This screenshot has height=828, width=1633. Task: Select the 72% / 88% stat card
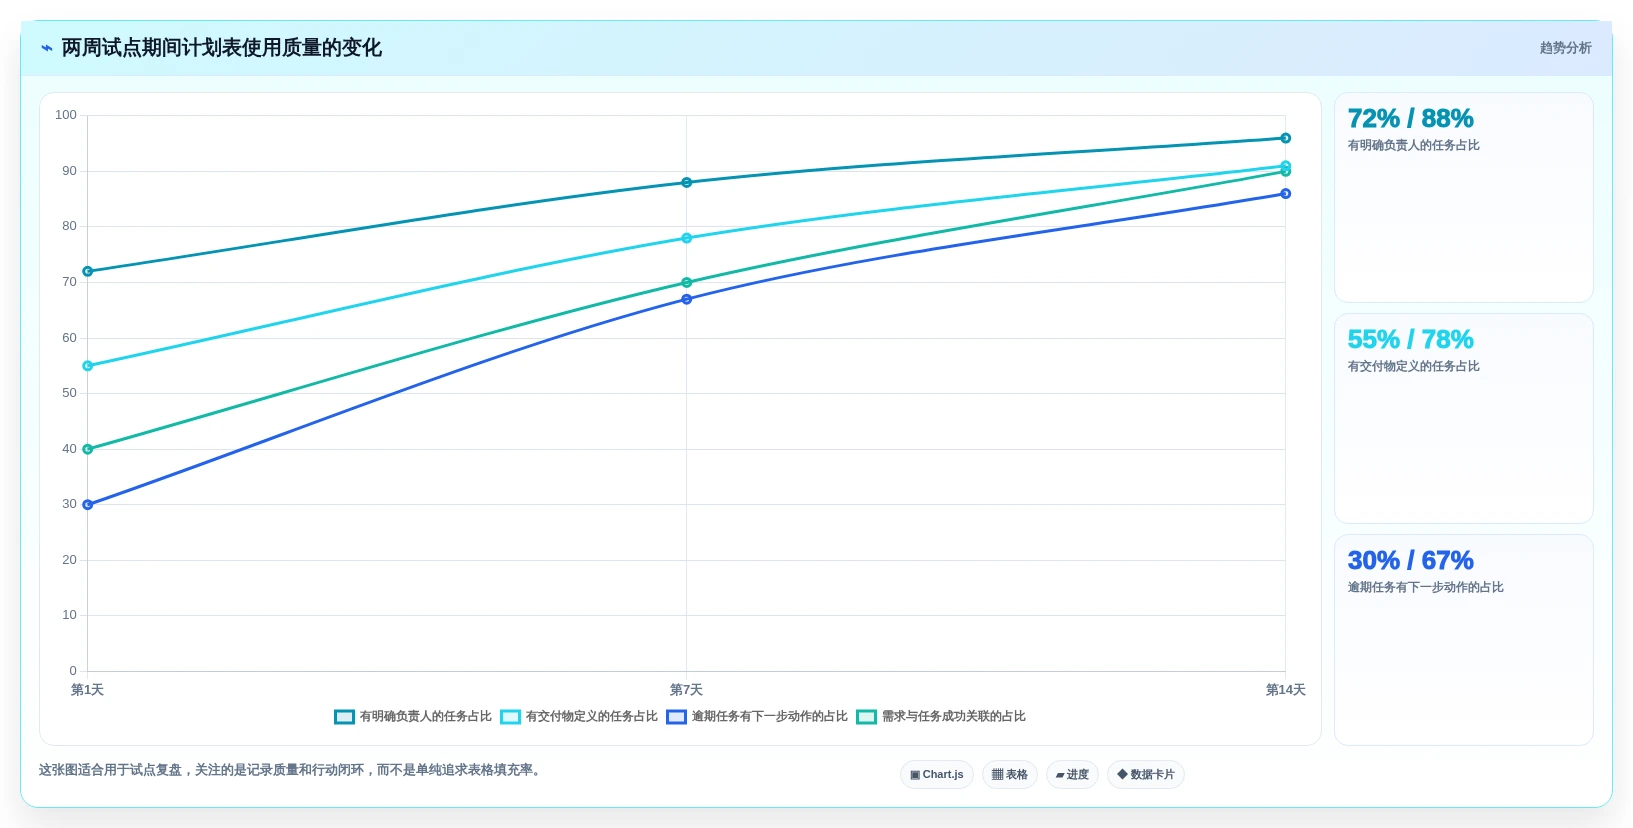pos(1463,198)
